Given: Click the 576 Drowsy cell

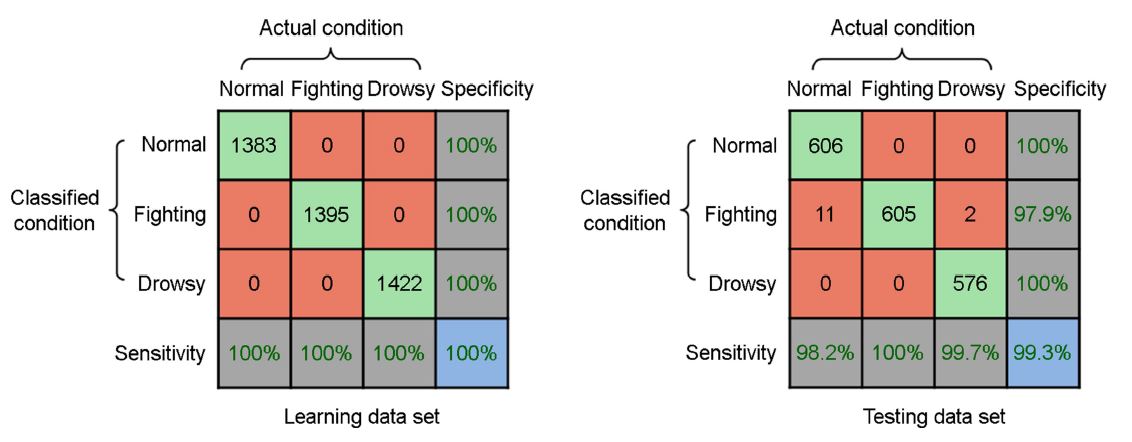Looking at the screenshot, I should coord(970,284).
